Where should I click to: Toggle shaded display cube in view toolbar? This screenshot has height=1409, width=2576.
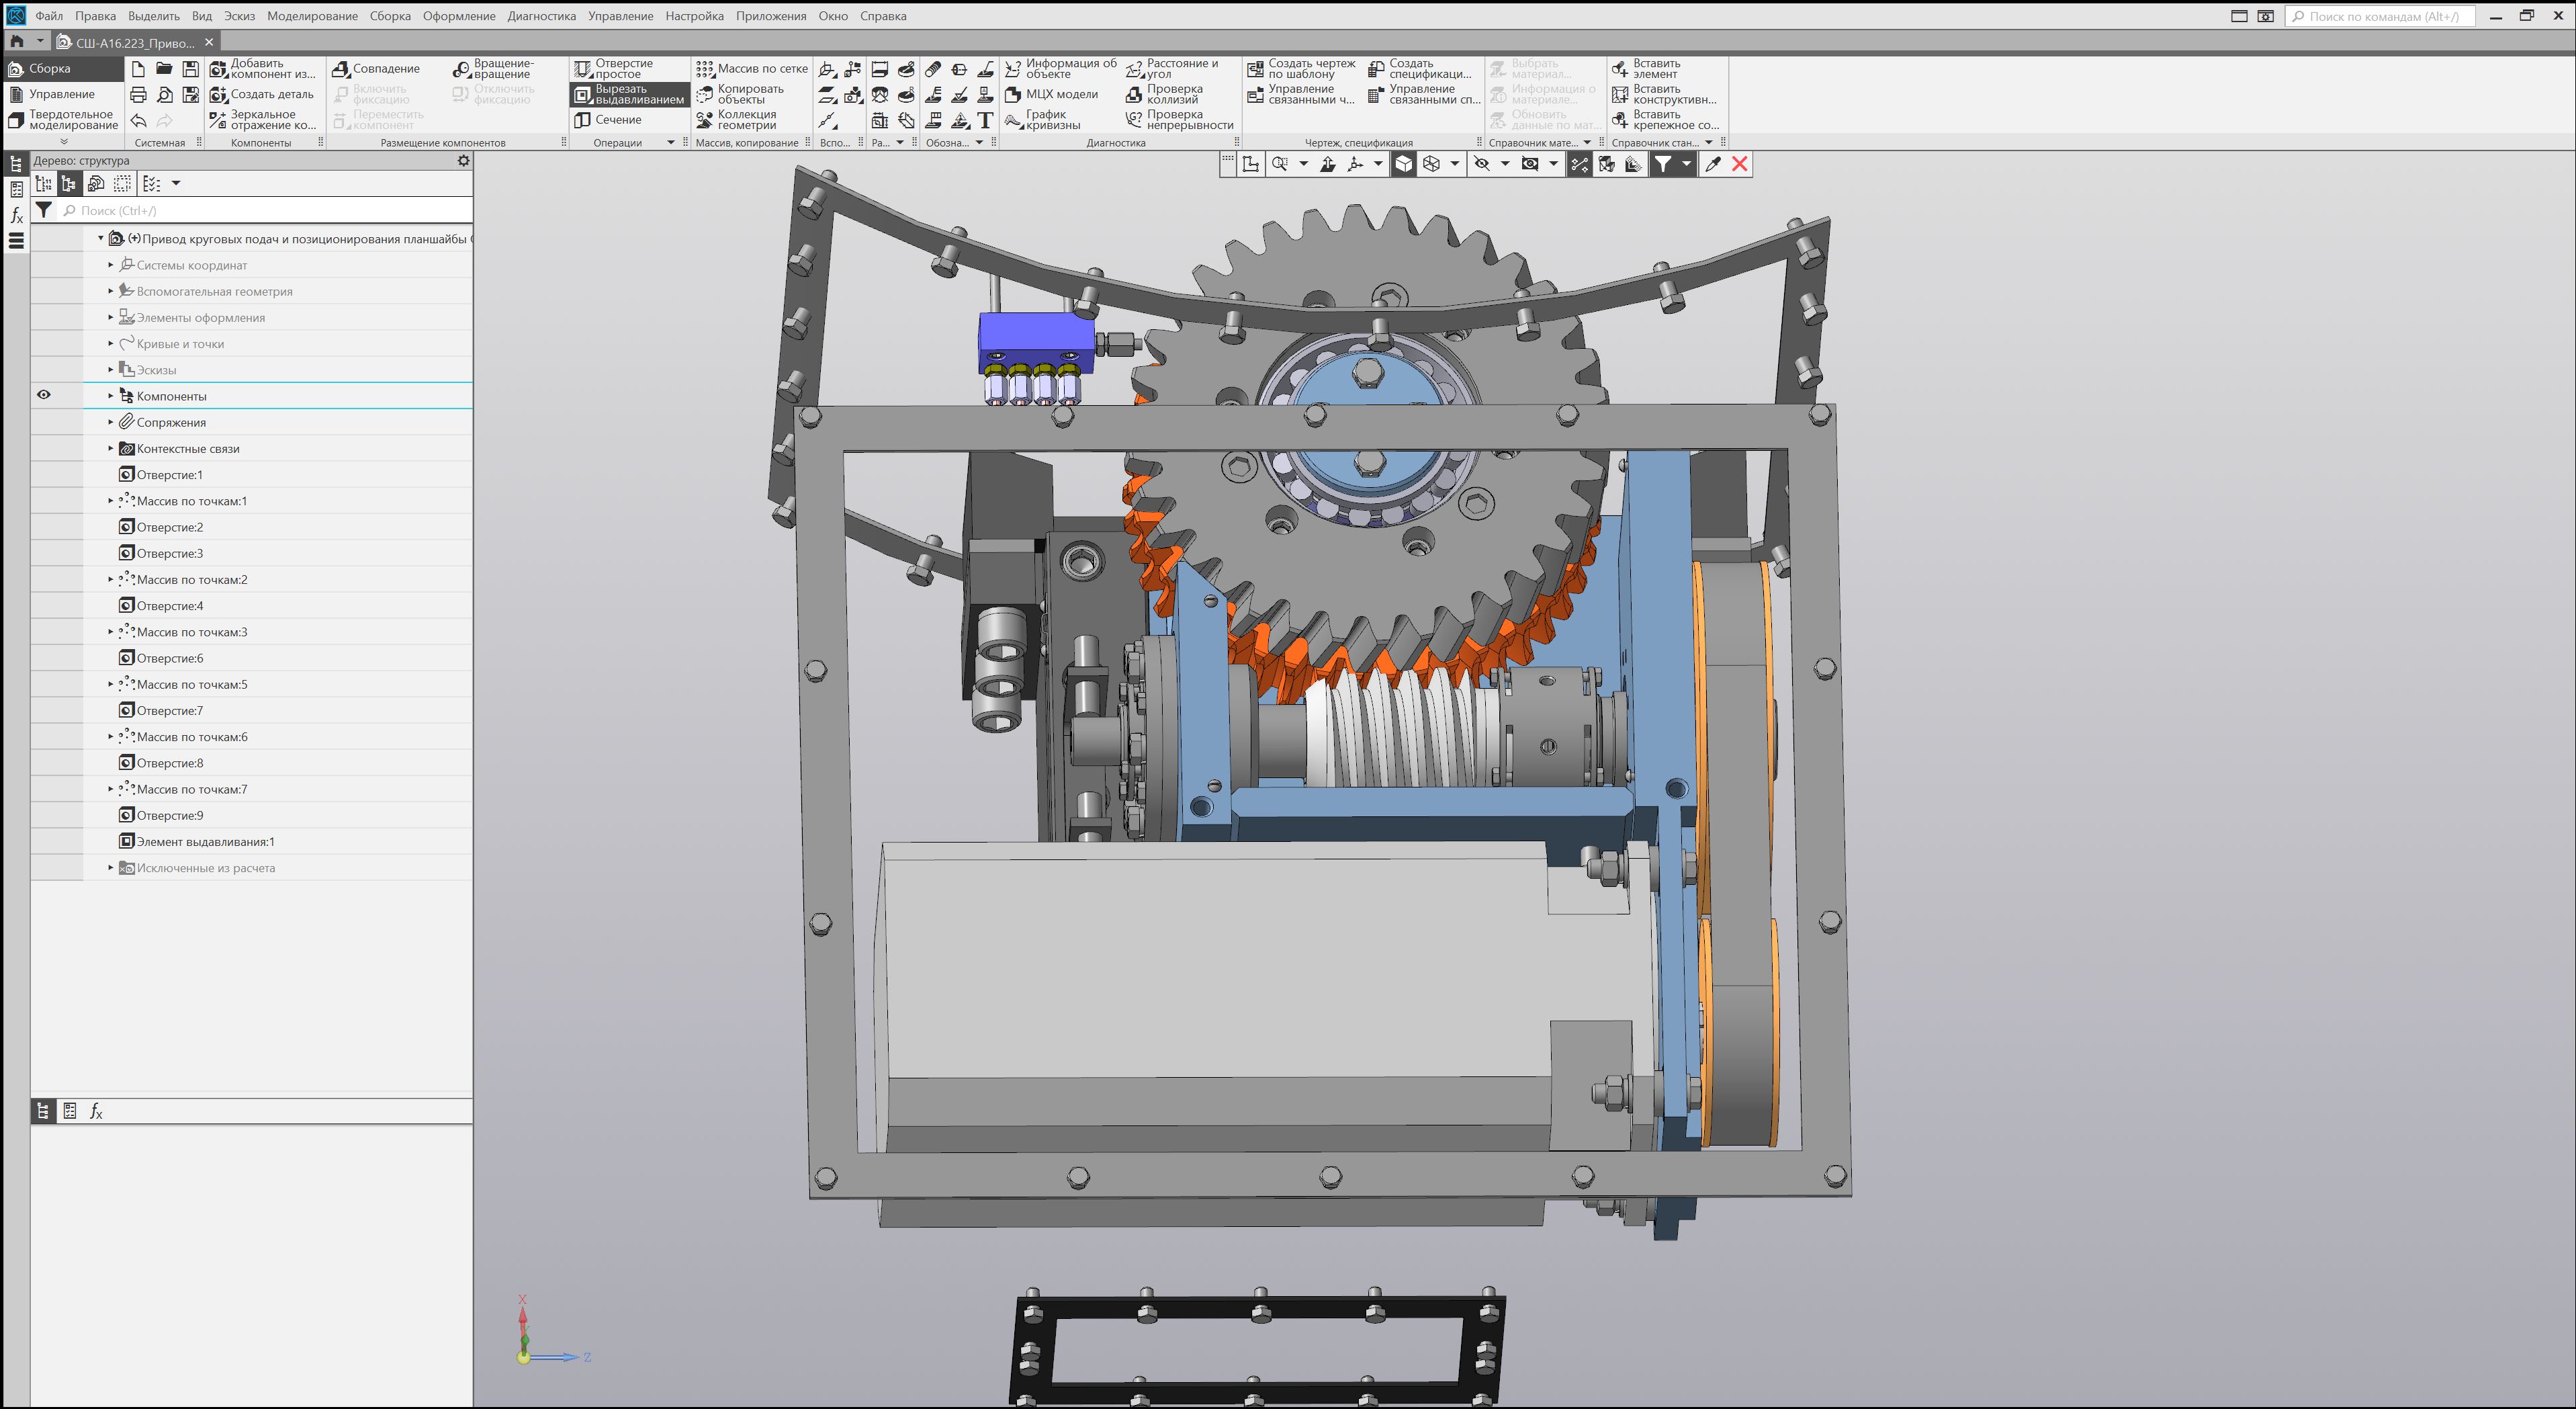(x=1403, y=164)
